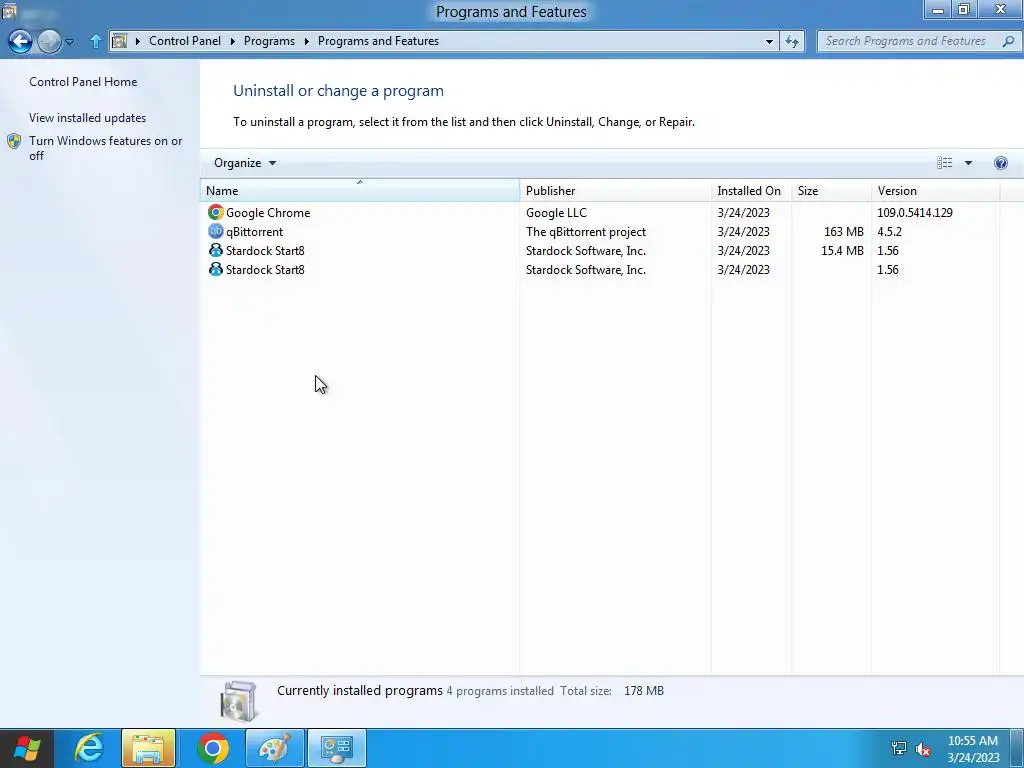The image size is (1024, 768).
Task: Click The qBittorrent project publisher cell
Action: click(x=586, y=232)
